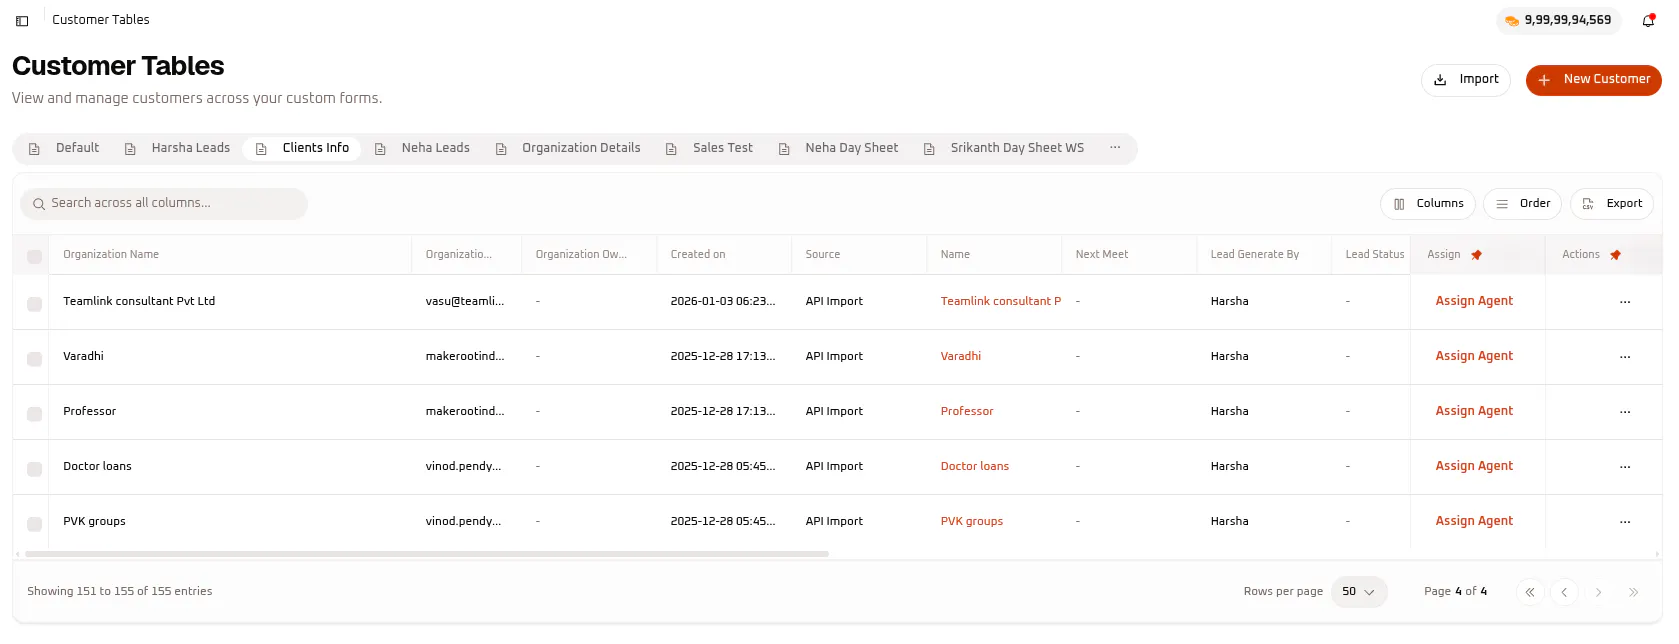The height and width of the screenshot is (644, 1679).
Task: Open the notifications bell
Action: click(1648, 20)
